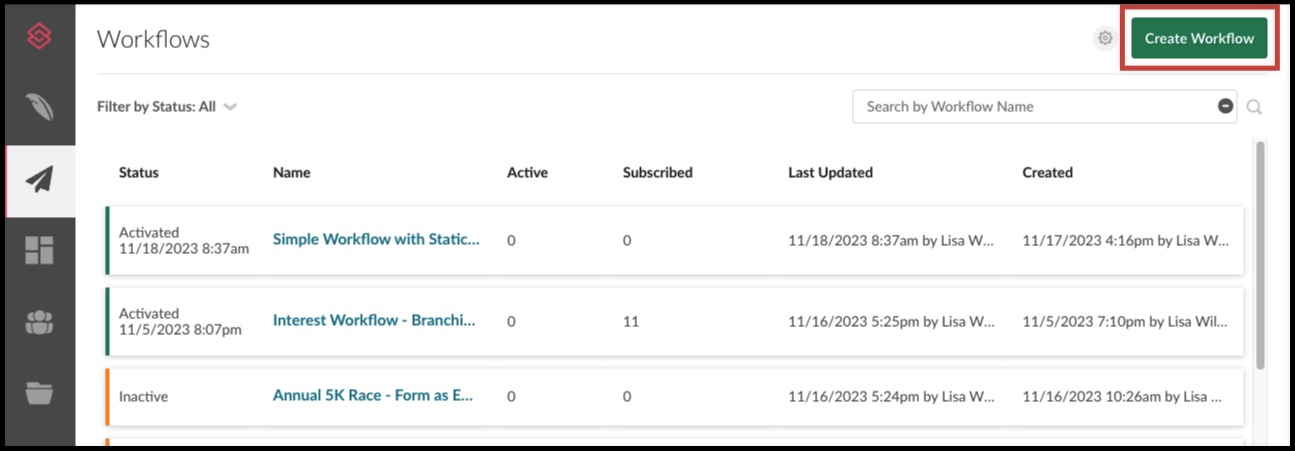Click '11/17/2023 4:16pm by Lisa W...' created cell

(1126, 241)
